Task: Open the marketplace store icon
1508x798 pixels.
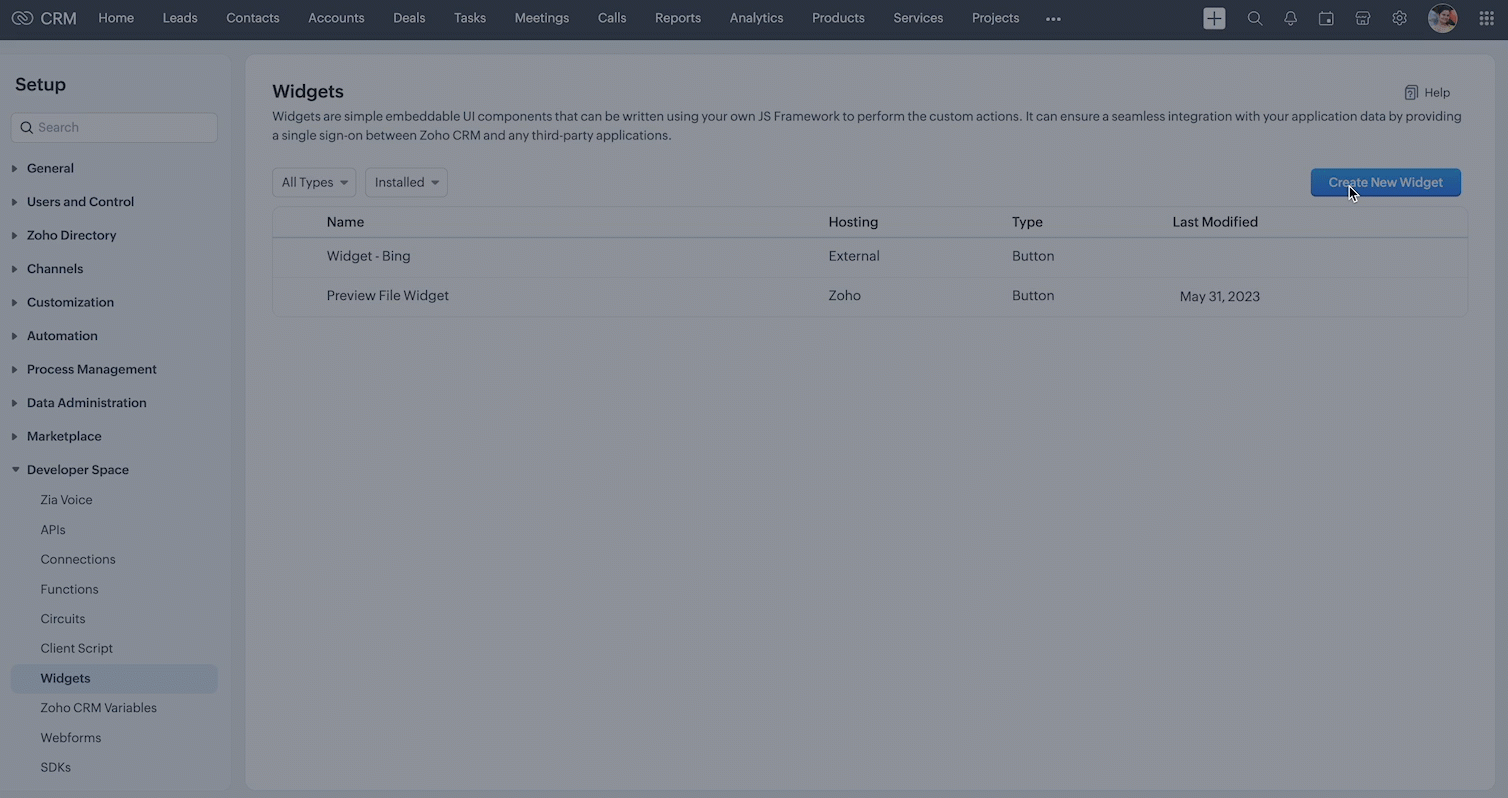Action: 1362,18
